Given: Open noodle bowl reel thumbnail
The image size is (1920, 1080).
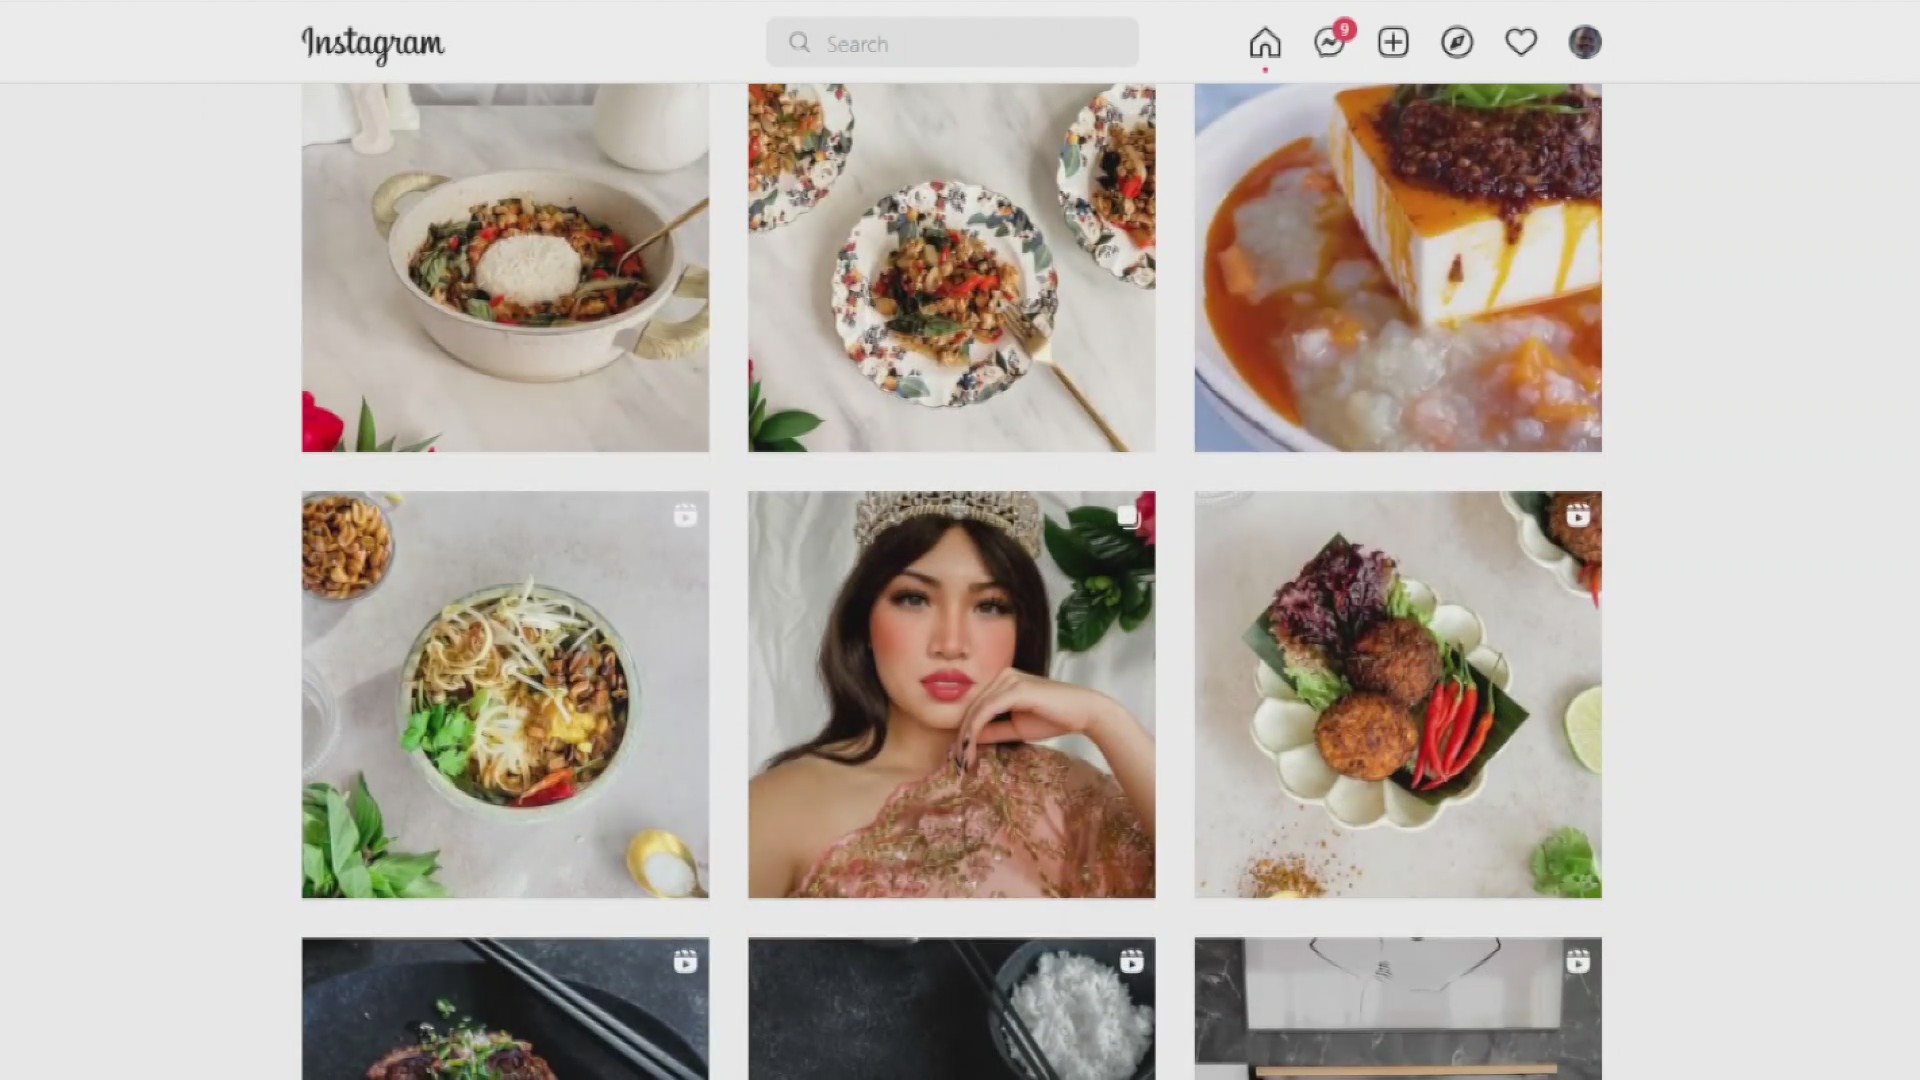Looking at the screenshot, I should tap(505, 694).
